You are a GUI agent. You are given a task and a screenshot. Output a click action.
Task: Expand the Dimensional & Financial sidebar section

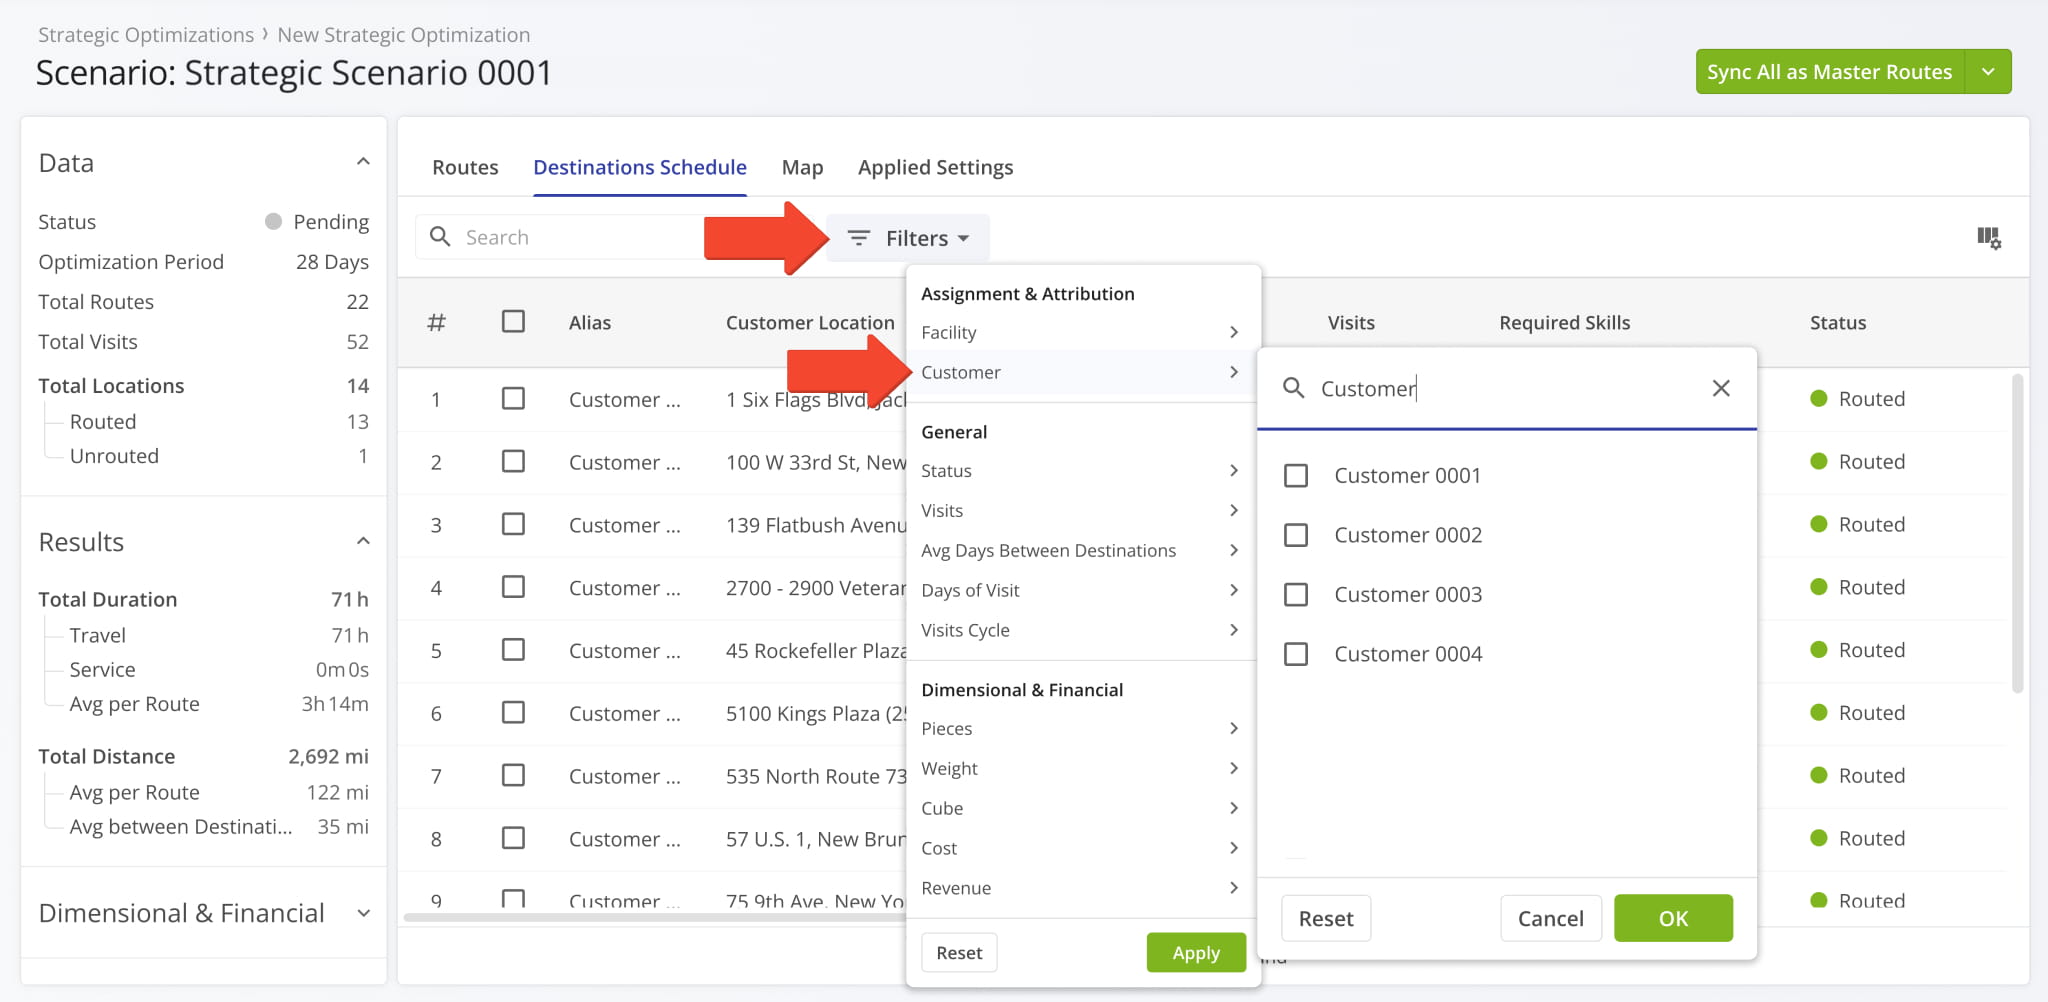tap(362, 913)
